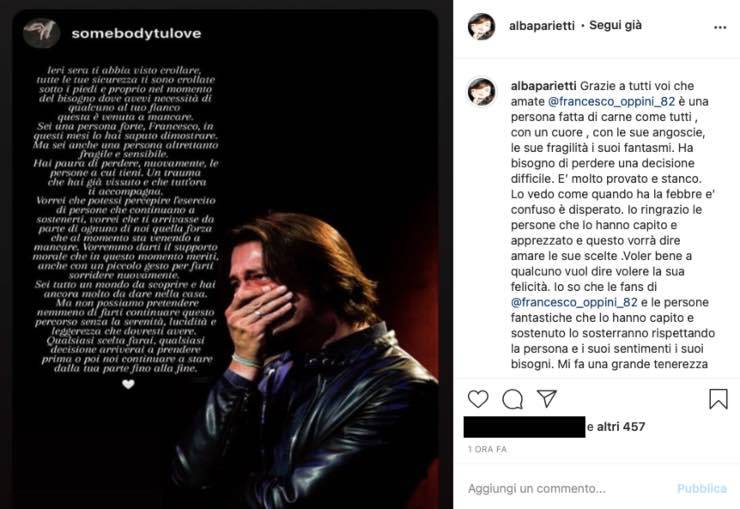Open albaparietti's header profile picture
The height and width of the screenshot is (509, 740).
coord(482,28)
